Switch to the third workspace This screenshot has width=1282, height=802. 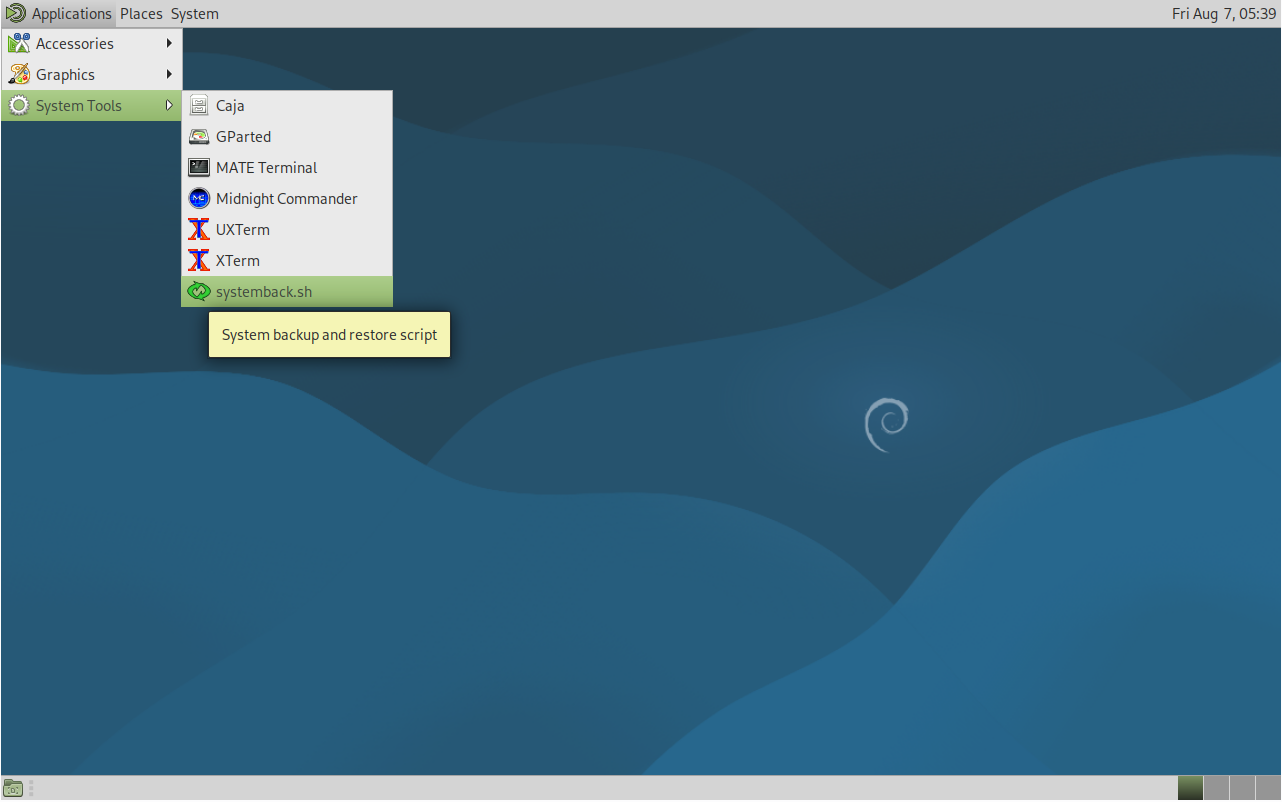coord(1242,788)
